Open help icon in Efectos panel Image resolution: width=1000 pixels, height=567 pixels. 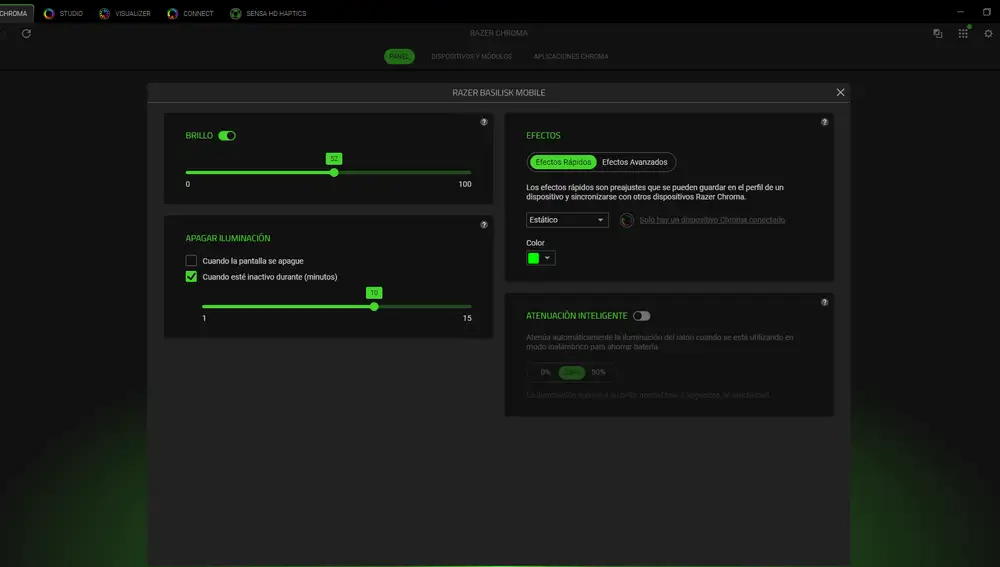825,122
